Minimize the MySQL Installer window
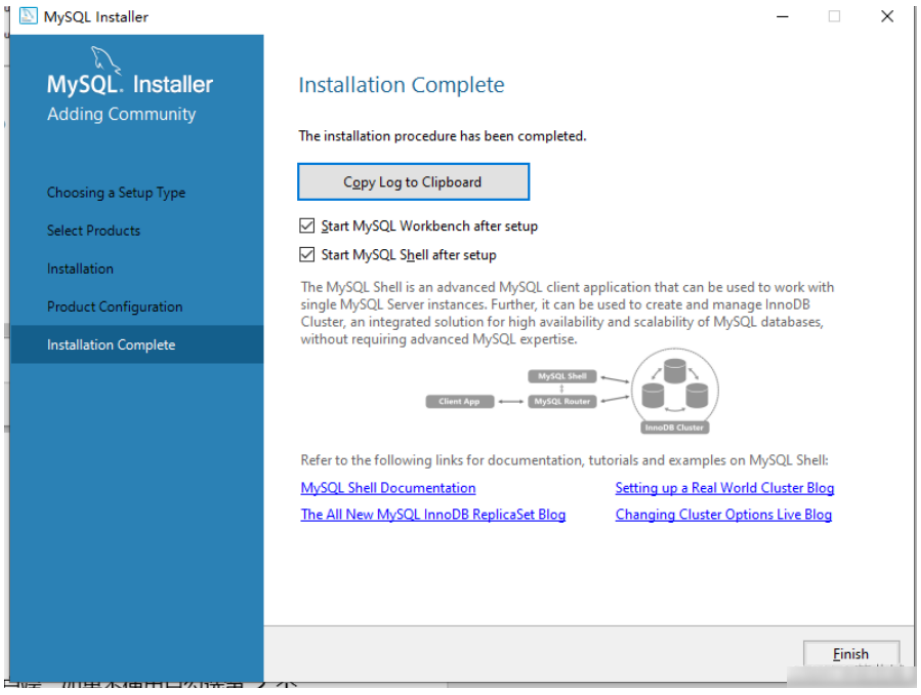The width and height of the screenshot is (921, 695). [x=782, y=16]
